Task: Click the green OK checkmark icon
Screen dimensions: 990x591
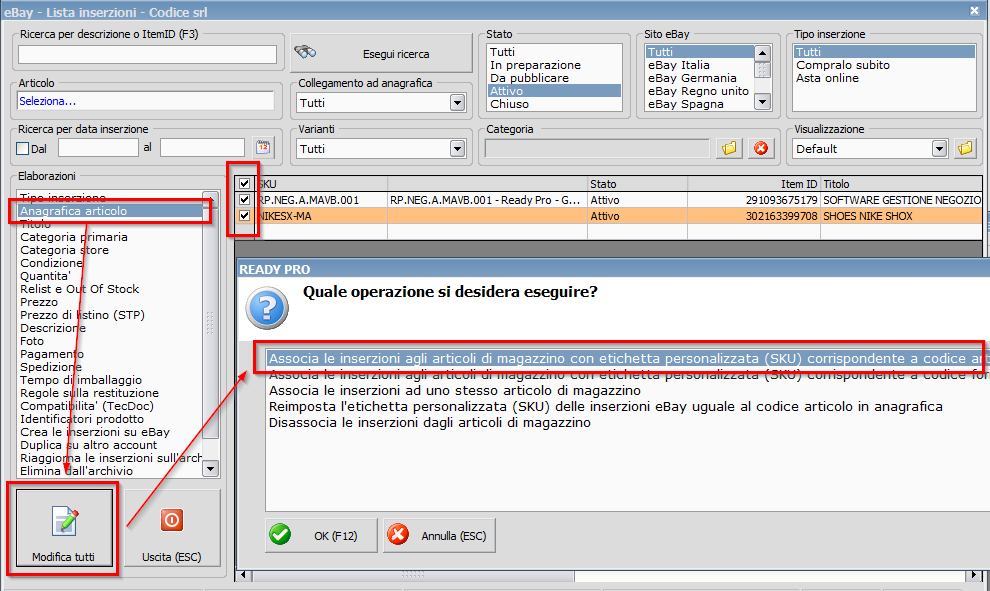Action: click(x=280, y=535)
